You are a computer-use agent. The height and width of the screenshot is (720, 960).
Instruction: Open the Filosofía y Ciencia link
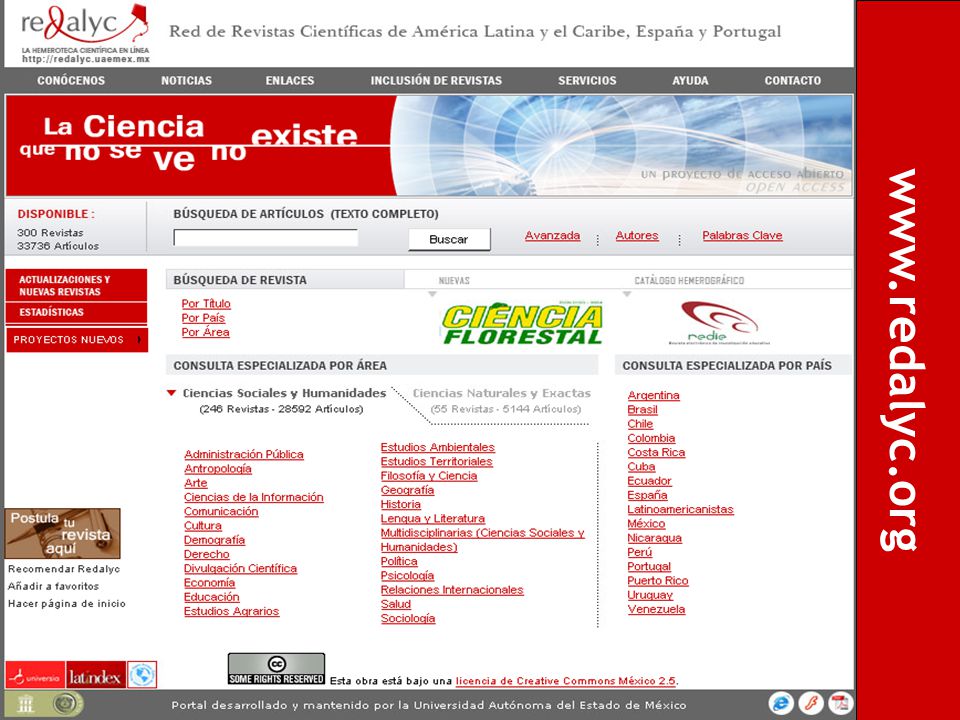point(429,476)
